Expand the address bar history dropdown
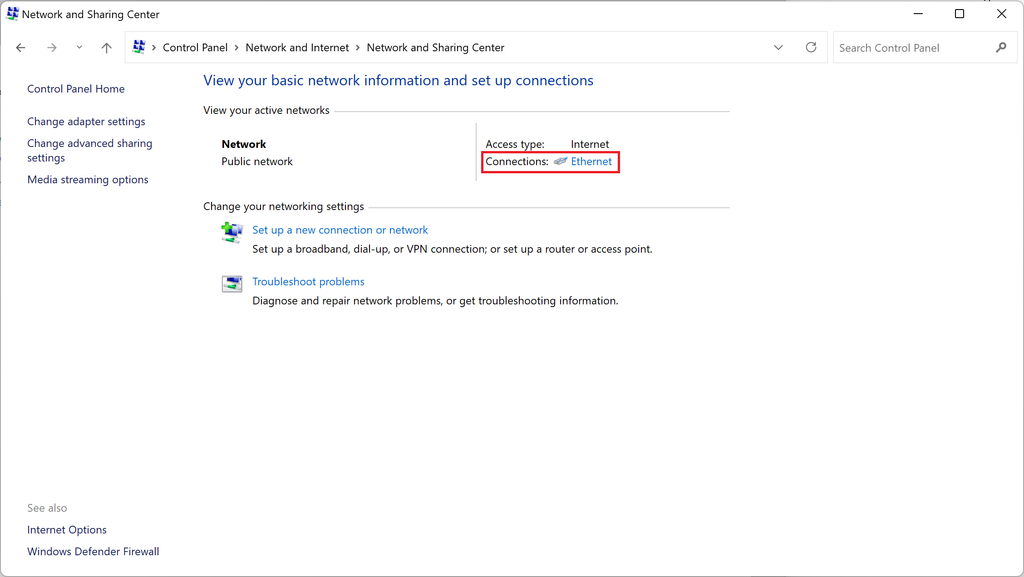Screen dimensions: 1024x577 point(778,48)
